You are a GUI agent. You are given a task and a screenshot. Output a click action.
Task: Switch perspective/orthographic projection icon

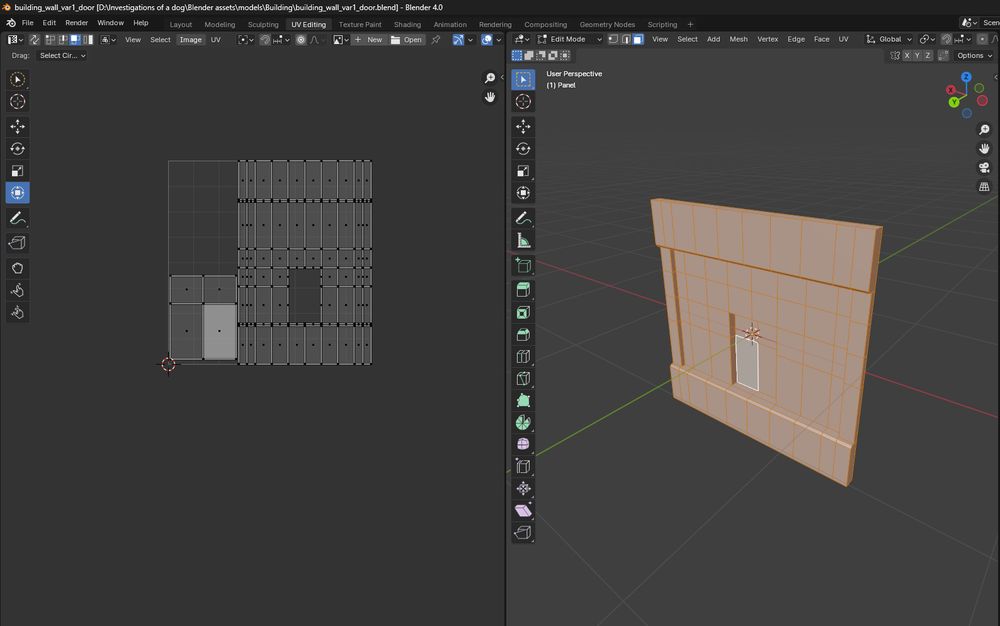[x=984, y=187]
